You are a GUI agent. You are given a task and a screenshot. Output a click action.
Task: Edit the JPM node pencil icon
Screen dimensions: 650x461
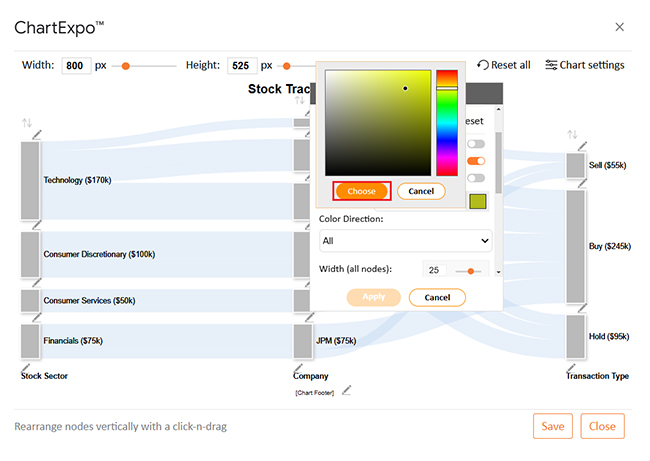(x=310, y=318)
